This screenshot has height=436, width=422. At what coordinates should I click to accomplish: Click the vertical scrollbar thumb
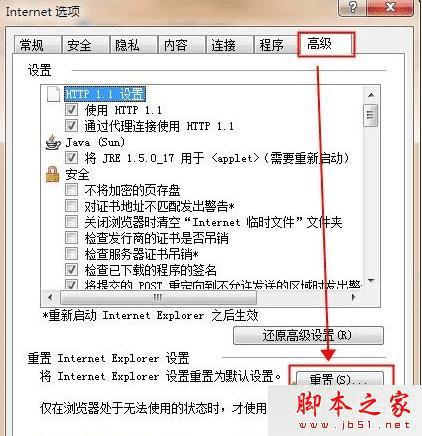371,116
